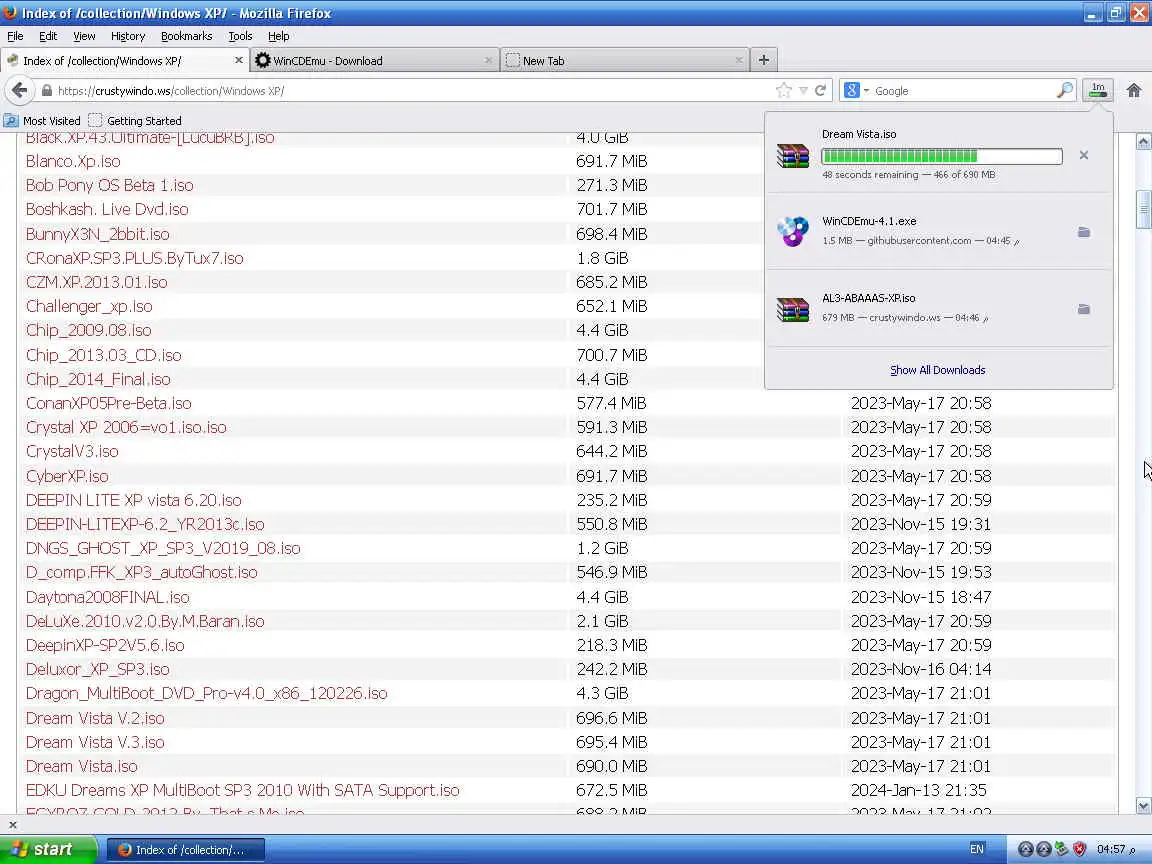Image resolution: width=1152 pixels, height=864 pixels.
Task: Download Bob Pony OS Beta 1.iso
Action: click(x=109, y=185)
